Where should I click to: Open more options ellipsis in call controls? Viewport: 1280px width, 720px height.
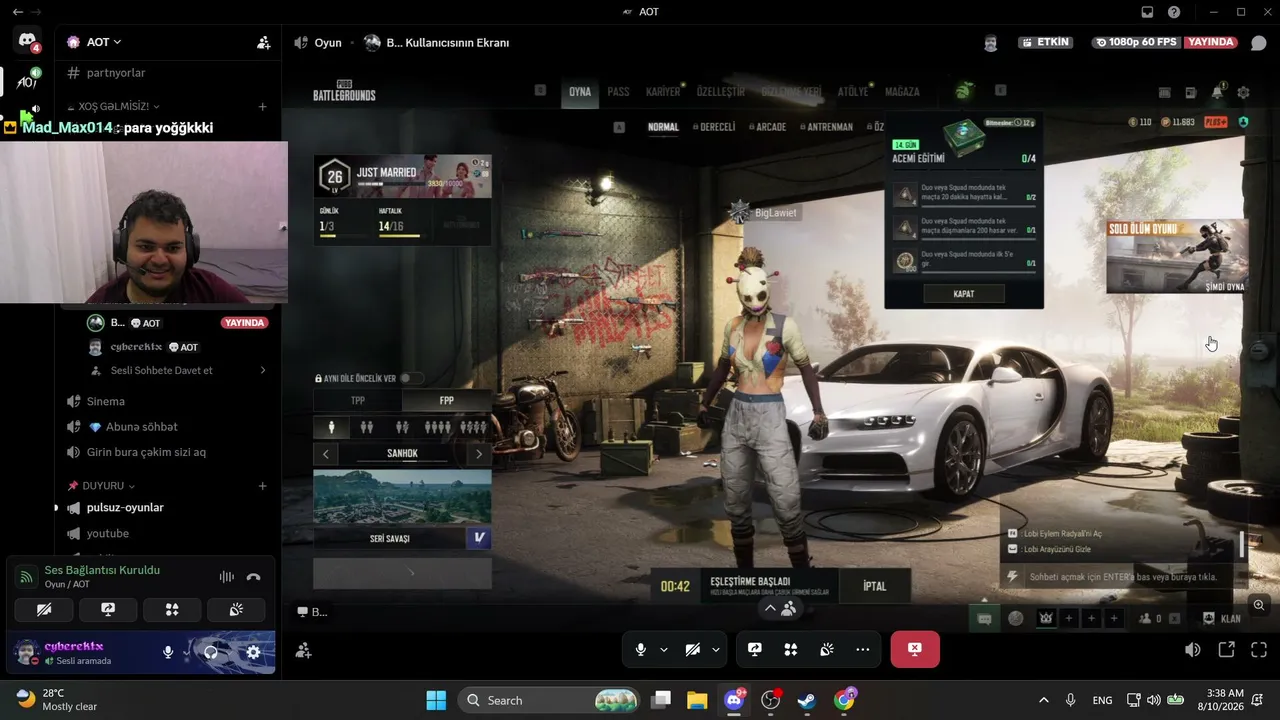click(863, 649)
